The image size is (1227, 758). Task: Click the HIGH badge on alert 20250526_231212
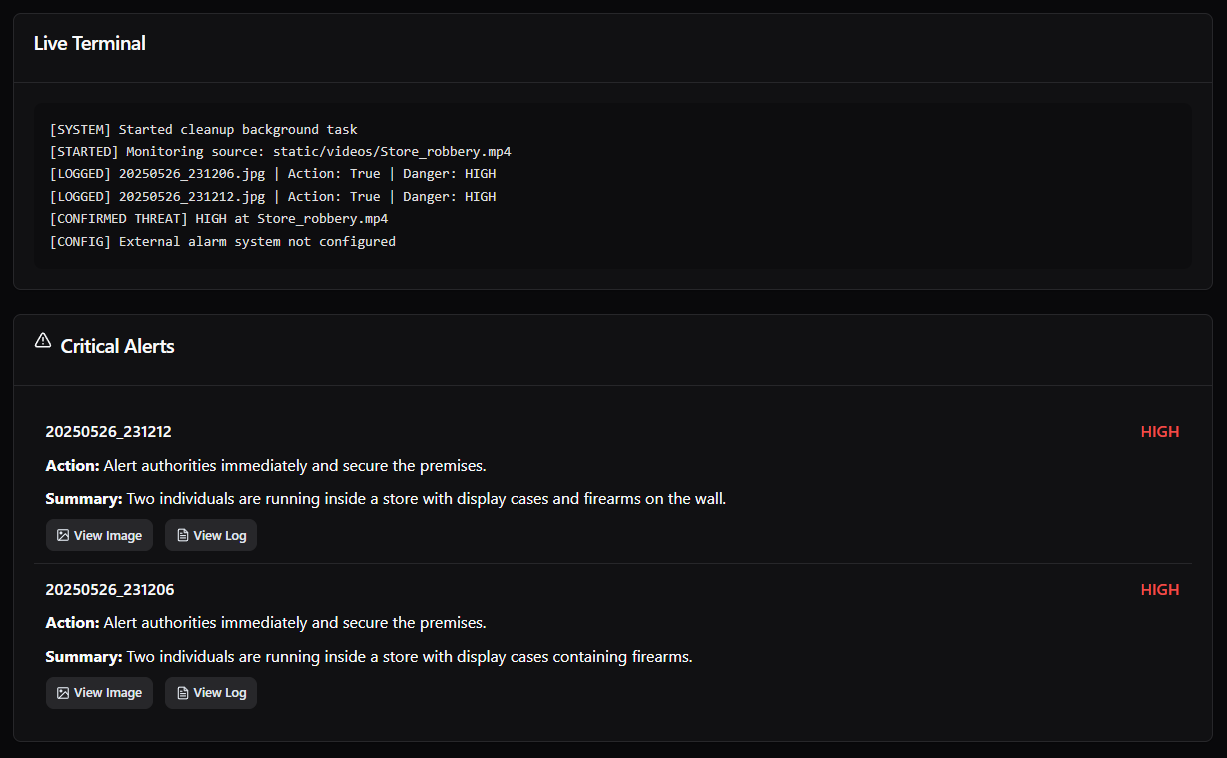[x=1160, y=432]
